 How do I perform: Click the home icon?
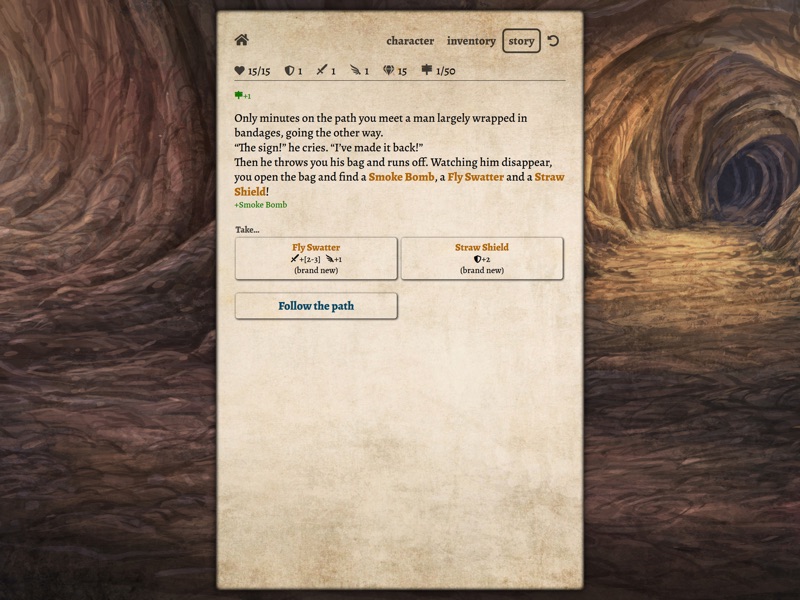tap(240, 41)
